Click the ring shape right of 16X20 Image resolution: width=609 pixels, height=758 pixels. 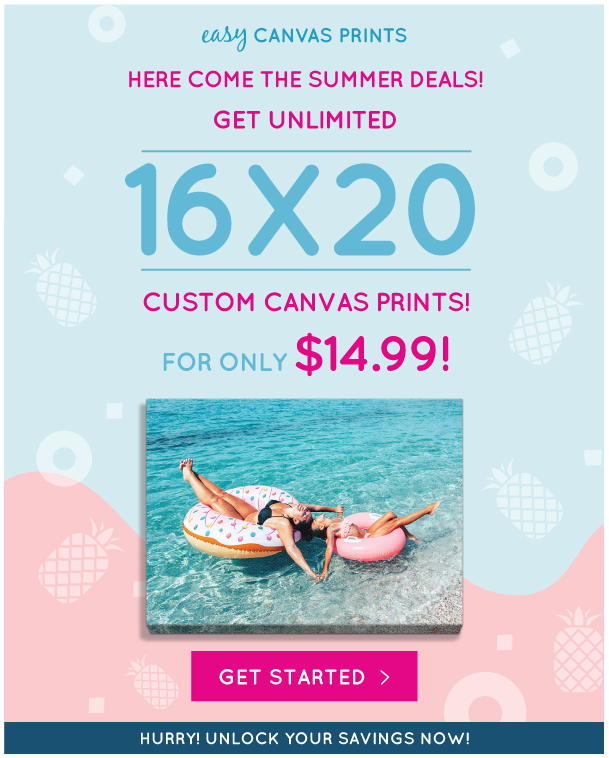click(553, 166)
